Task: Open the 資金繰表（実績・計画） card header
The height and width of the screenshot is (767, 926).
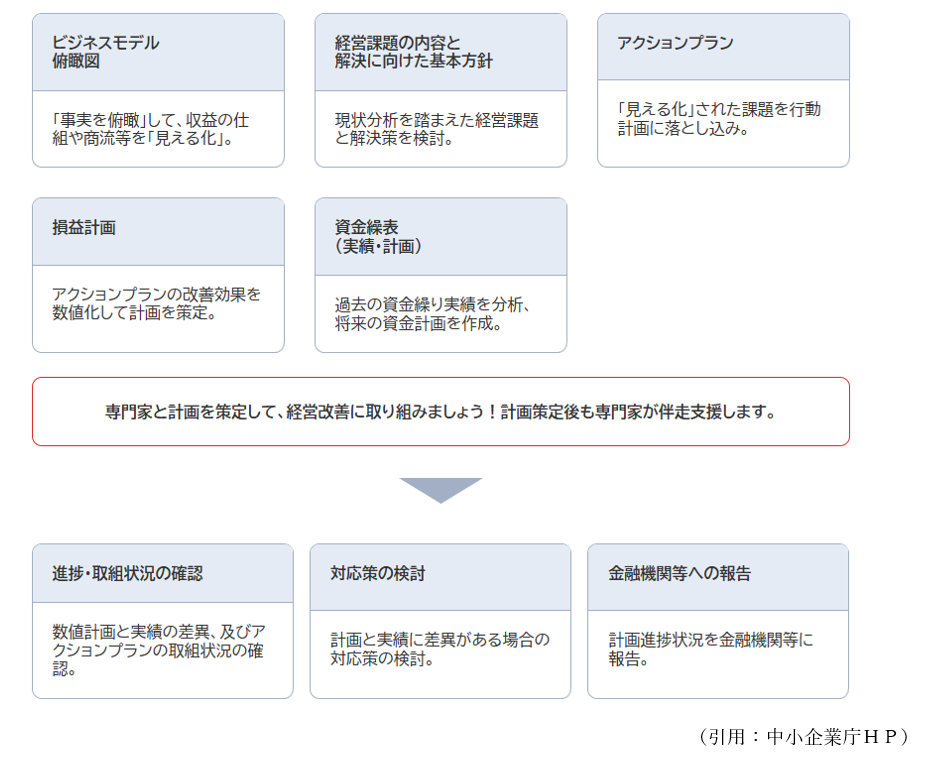Action: [383, 237]
